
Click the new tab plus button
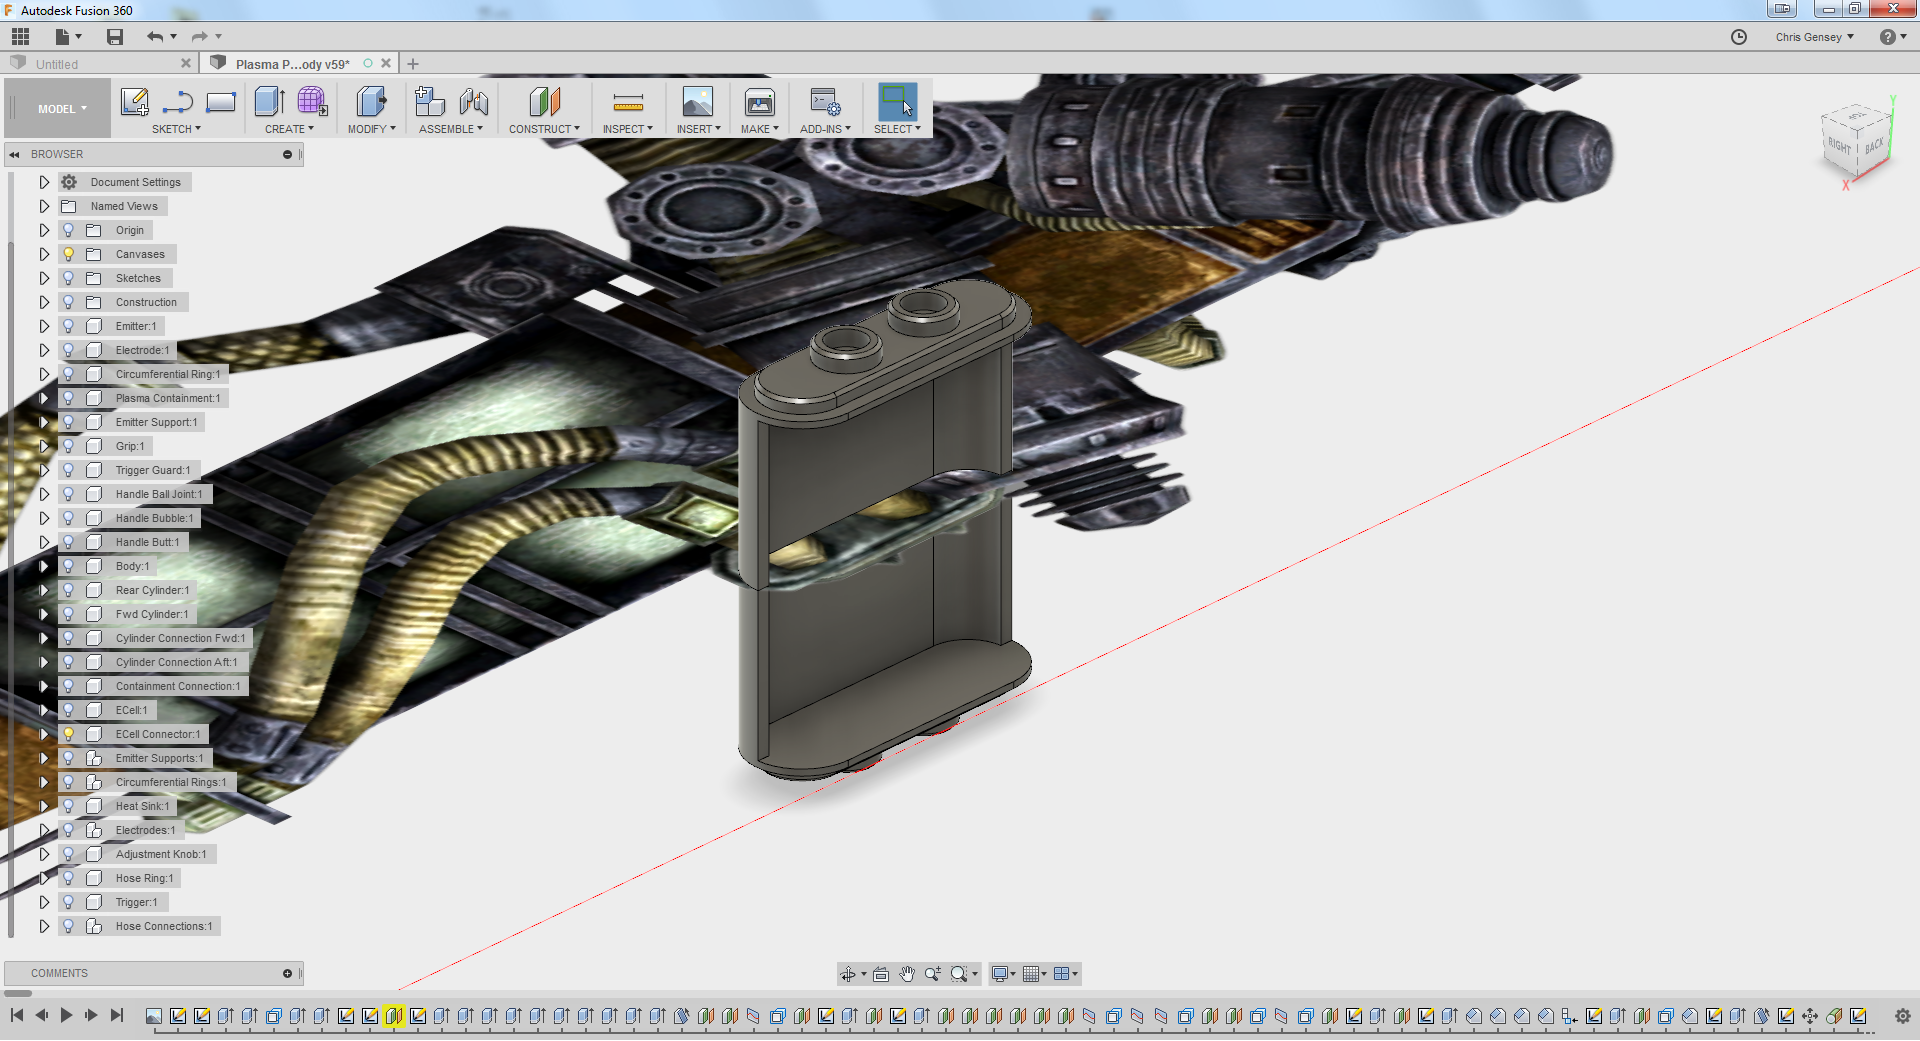(x=413, y=64)
